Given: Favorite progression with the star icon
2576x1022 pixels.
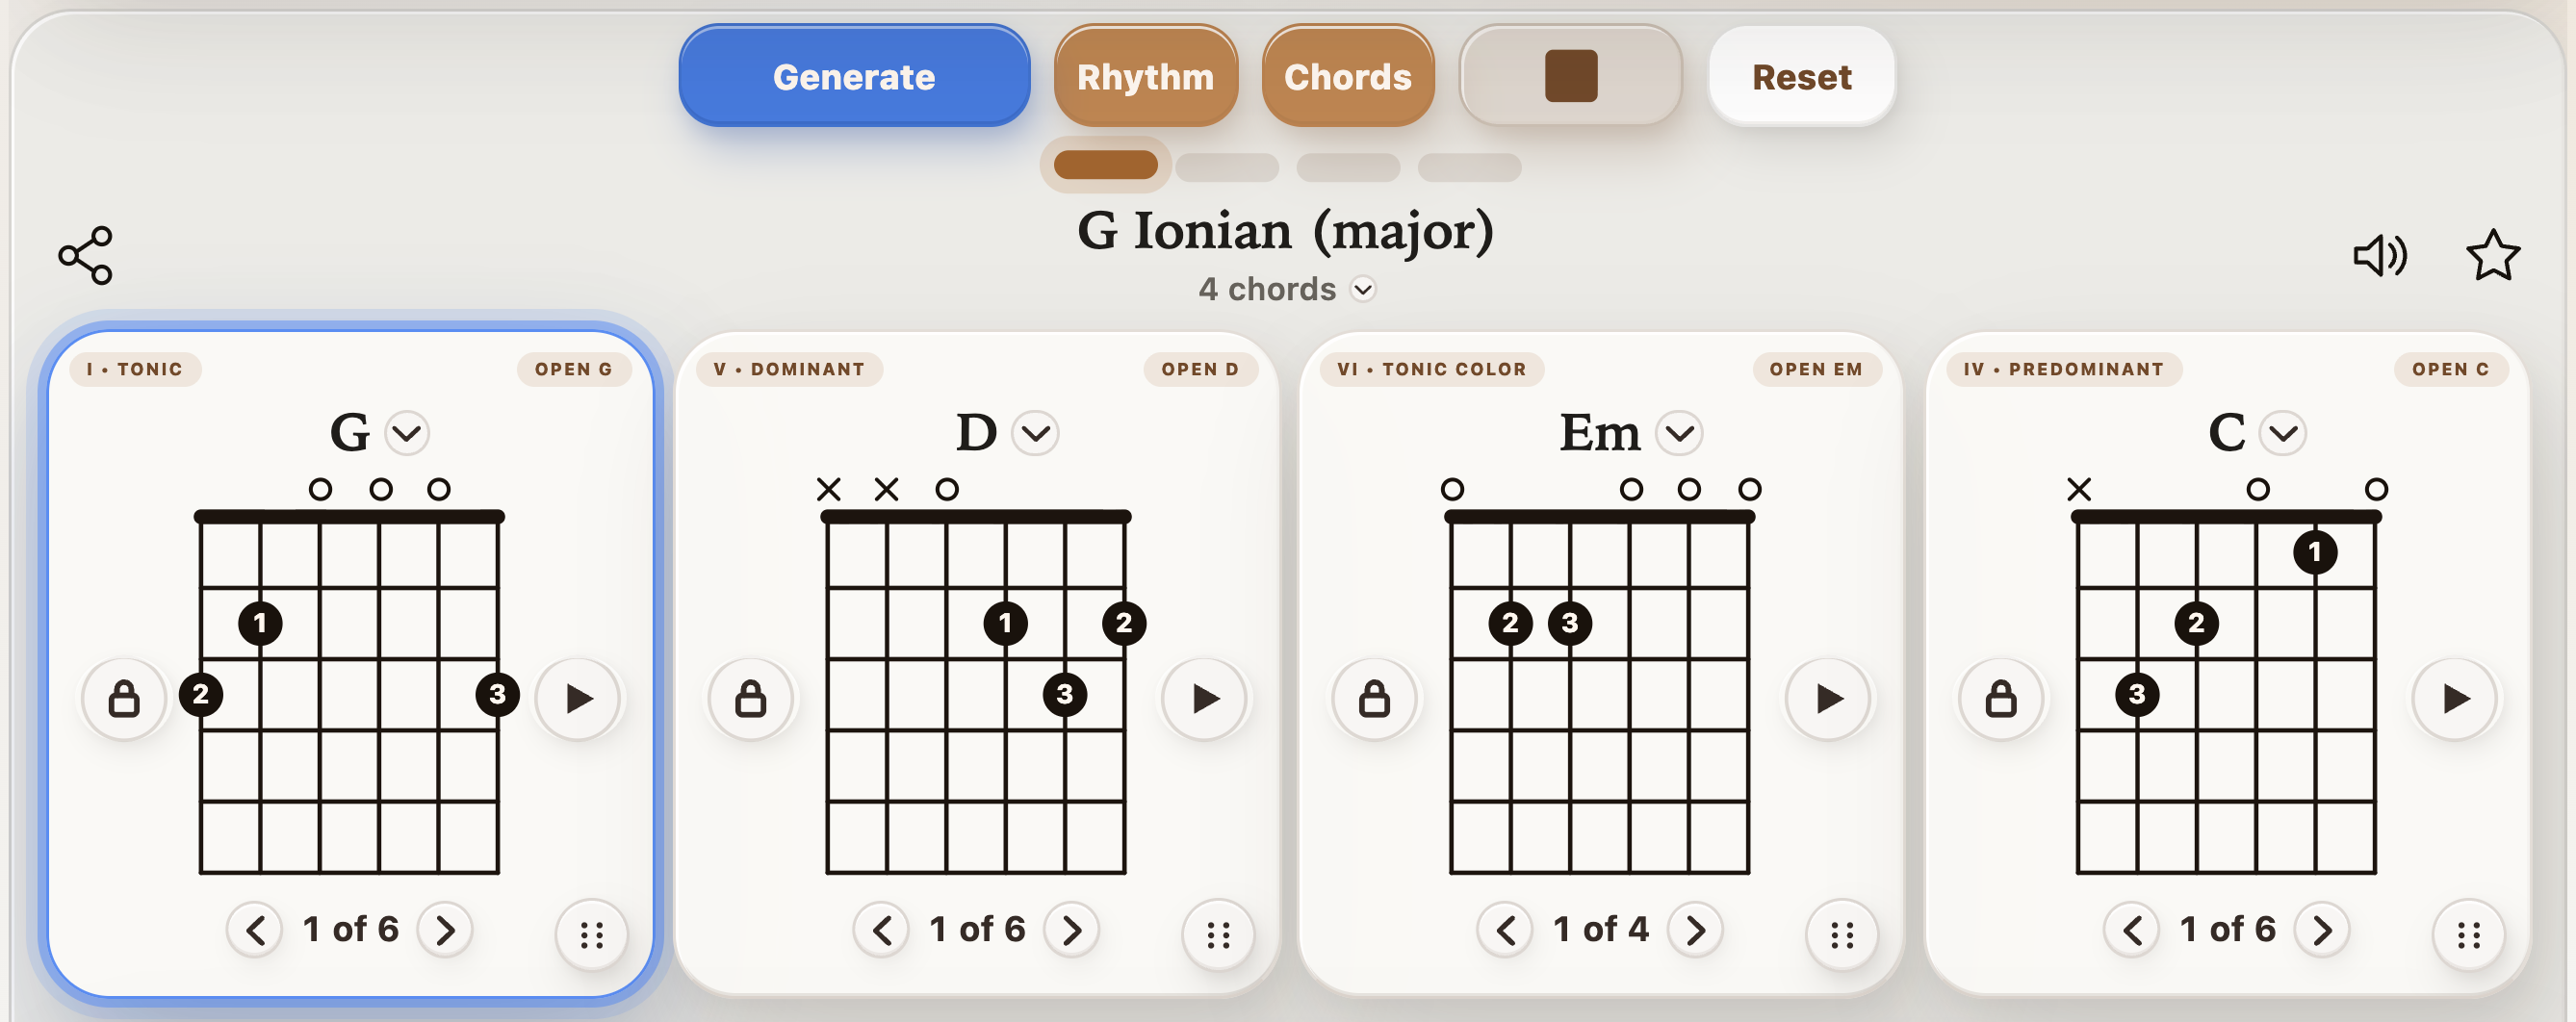Looking at the screenshot, I should click(2493, 256).
